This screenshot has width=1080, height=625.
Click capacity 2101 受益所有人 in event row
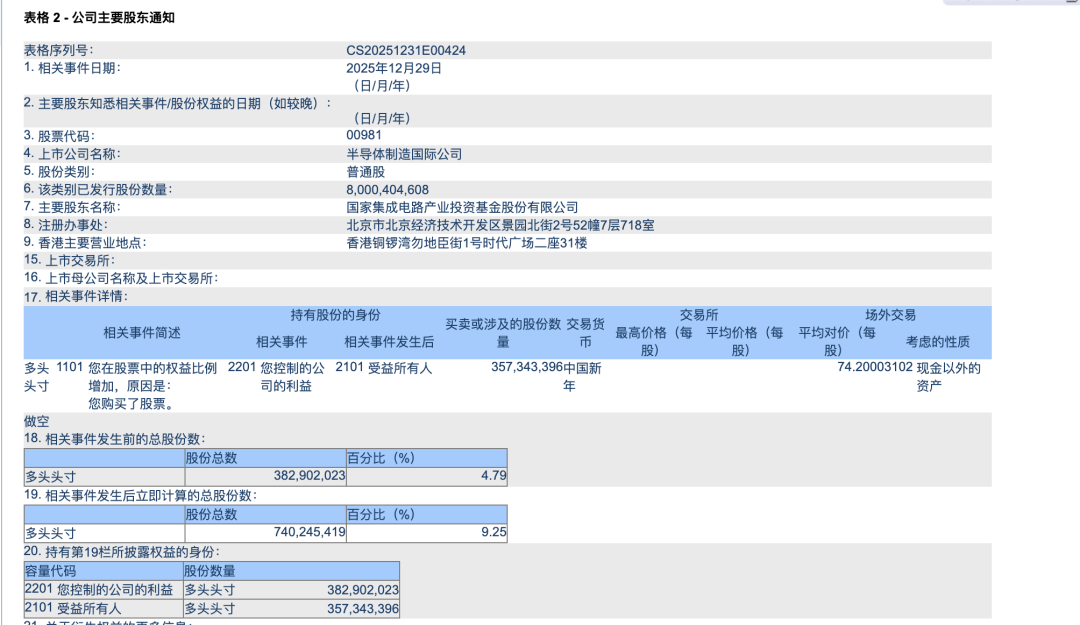coord(384,368)
